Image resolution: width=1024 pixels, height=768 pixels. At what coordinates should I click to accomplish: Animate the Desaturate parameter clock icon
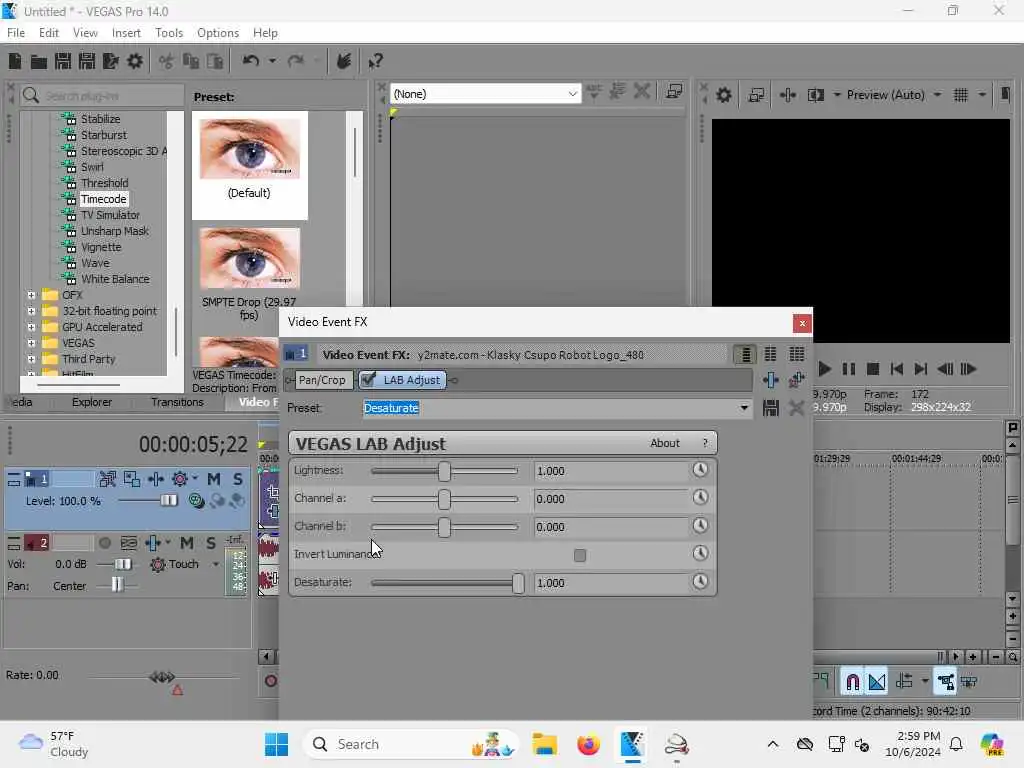(x=700, y=581)
